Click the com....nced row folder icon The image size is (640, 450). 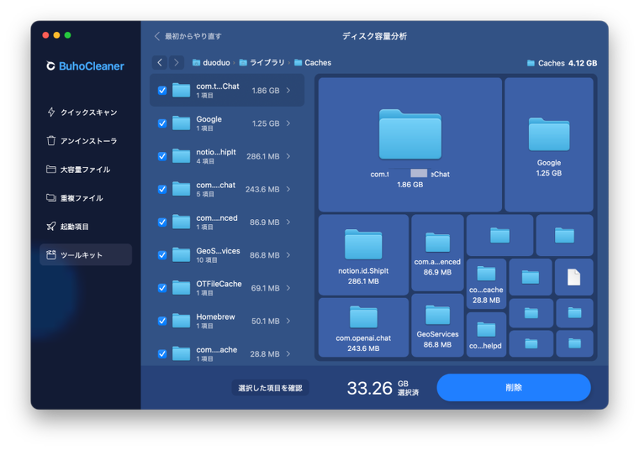click(x=181, y=222)
